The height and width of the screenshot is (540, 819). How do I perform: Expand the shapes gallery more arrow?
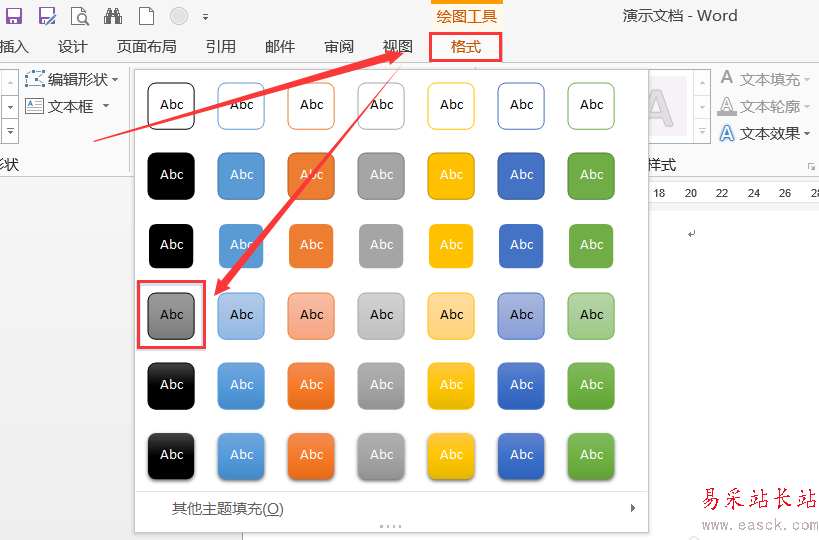10,131
